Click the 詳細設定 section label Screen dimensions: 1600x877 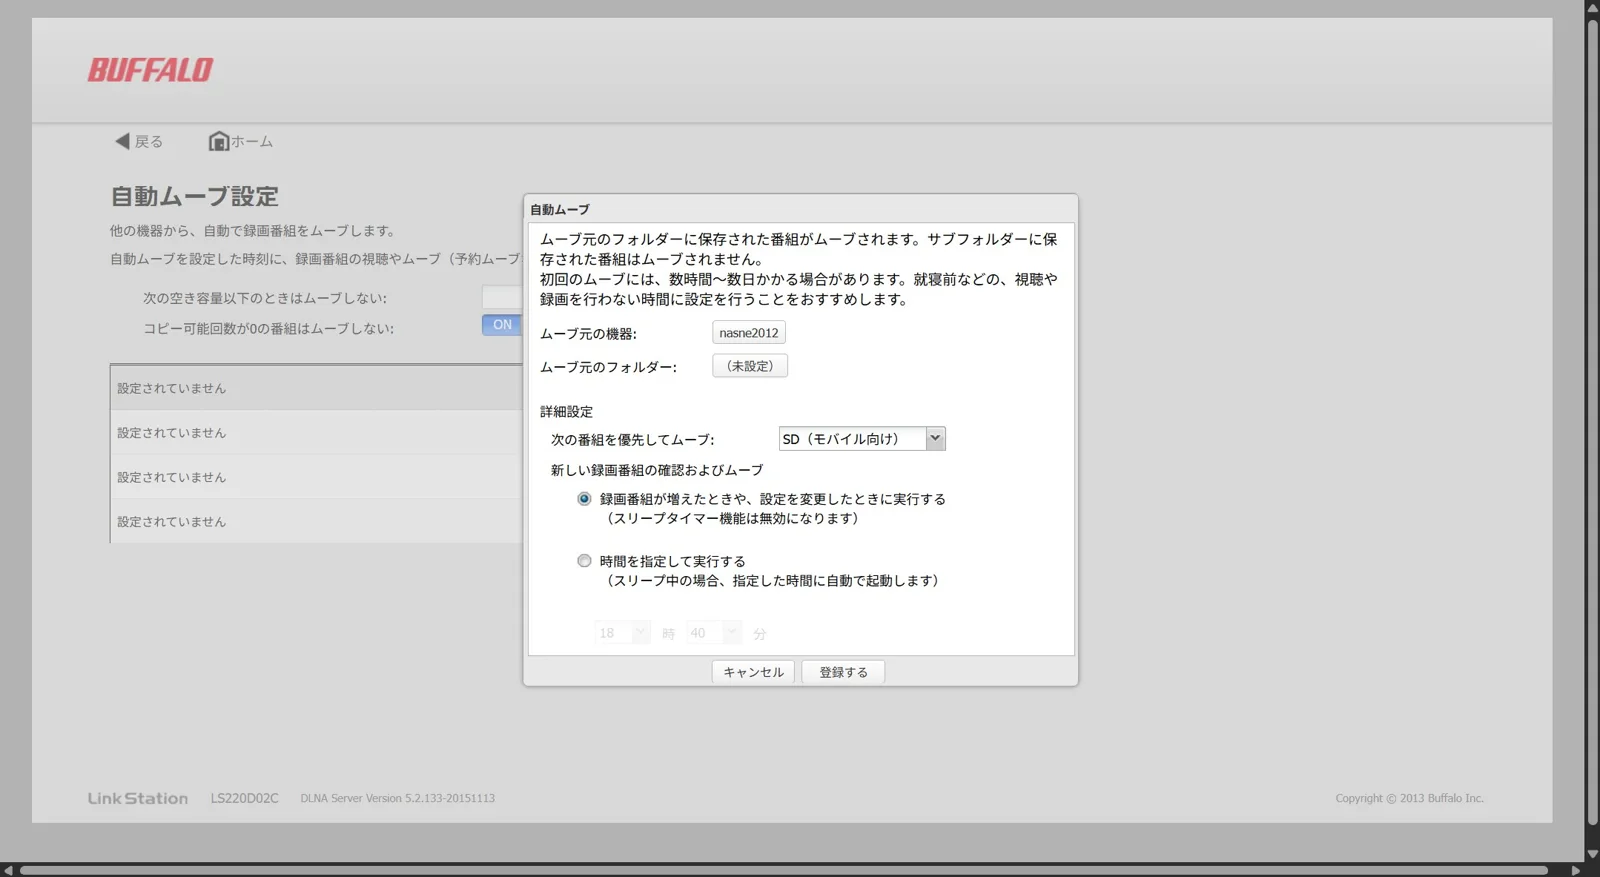tap(566, 412)
